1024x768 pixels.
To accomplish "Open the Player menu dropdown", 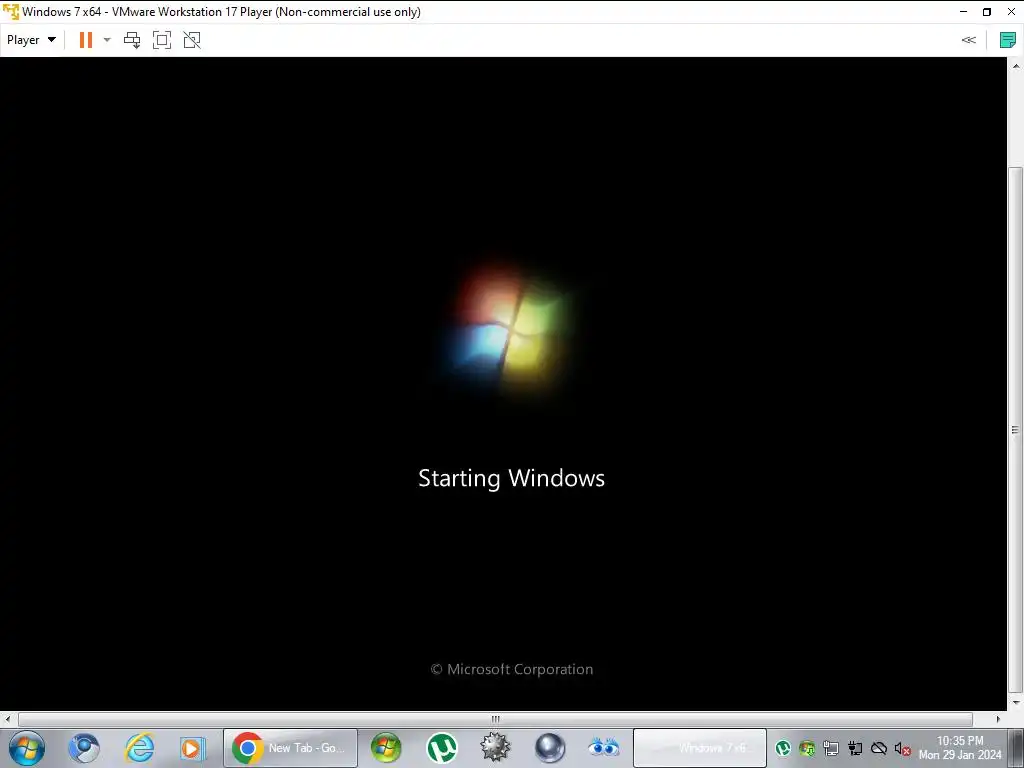I will click(31, 40).
